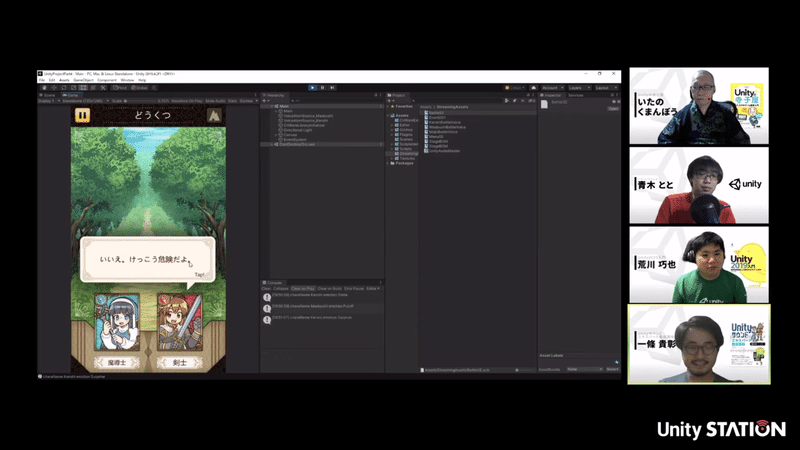Toggle Clear on Build in Console
The height and width of the screenshot is (450, 800).
[x=329, y=289]
